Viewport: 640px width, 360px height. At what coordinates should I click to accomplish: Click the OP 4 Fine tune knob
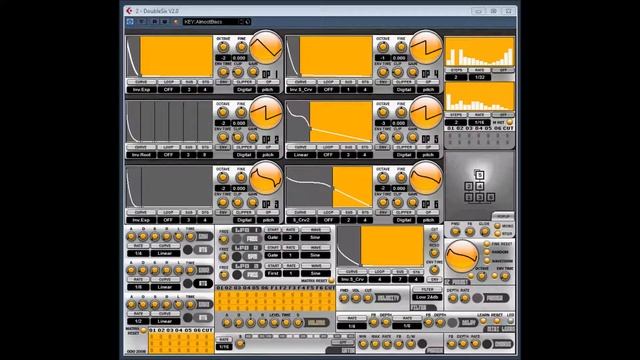pos(401,47)
